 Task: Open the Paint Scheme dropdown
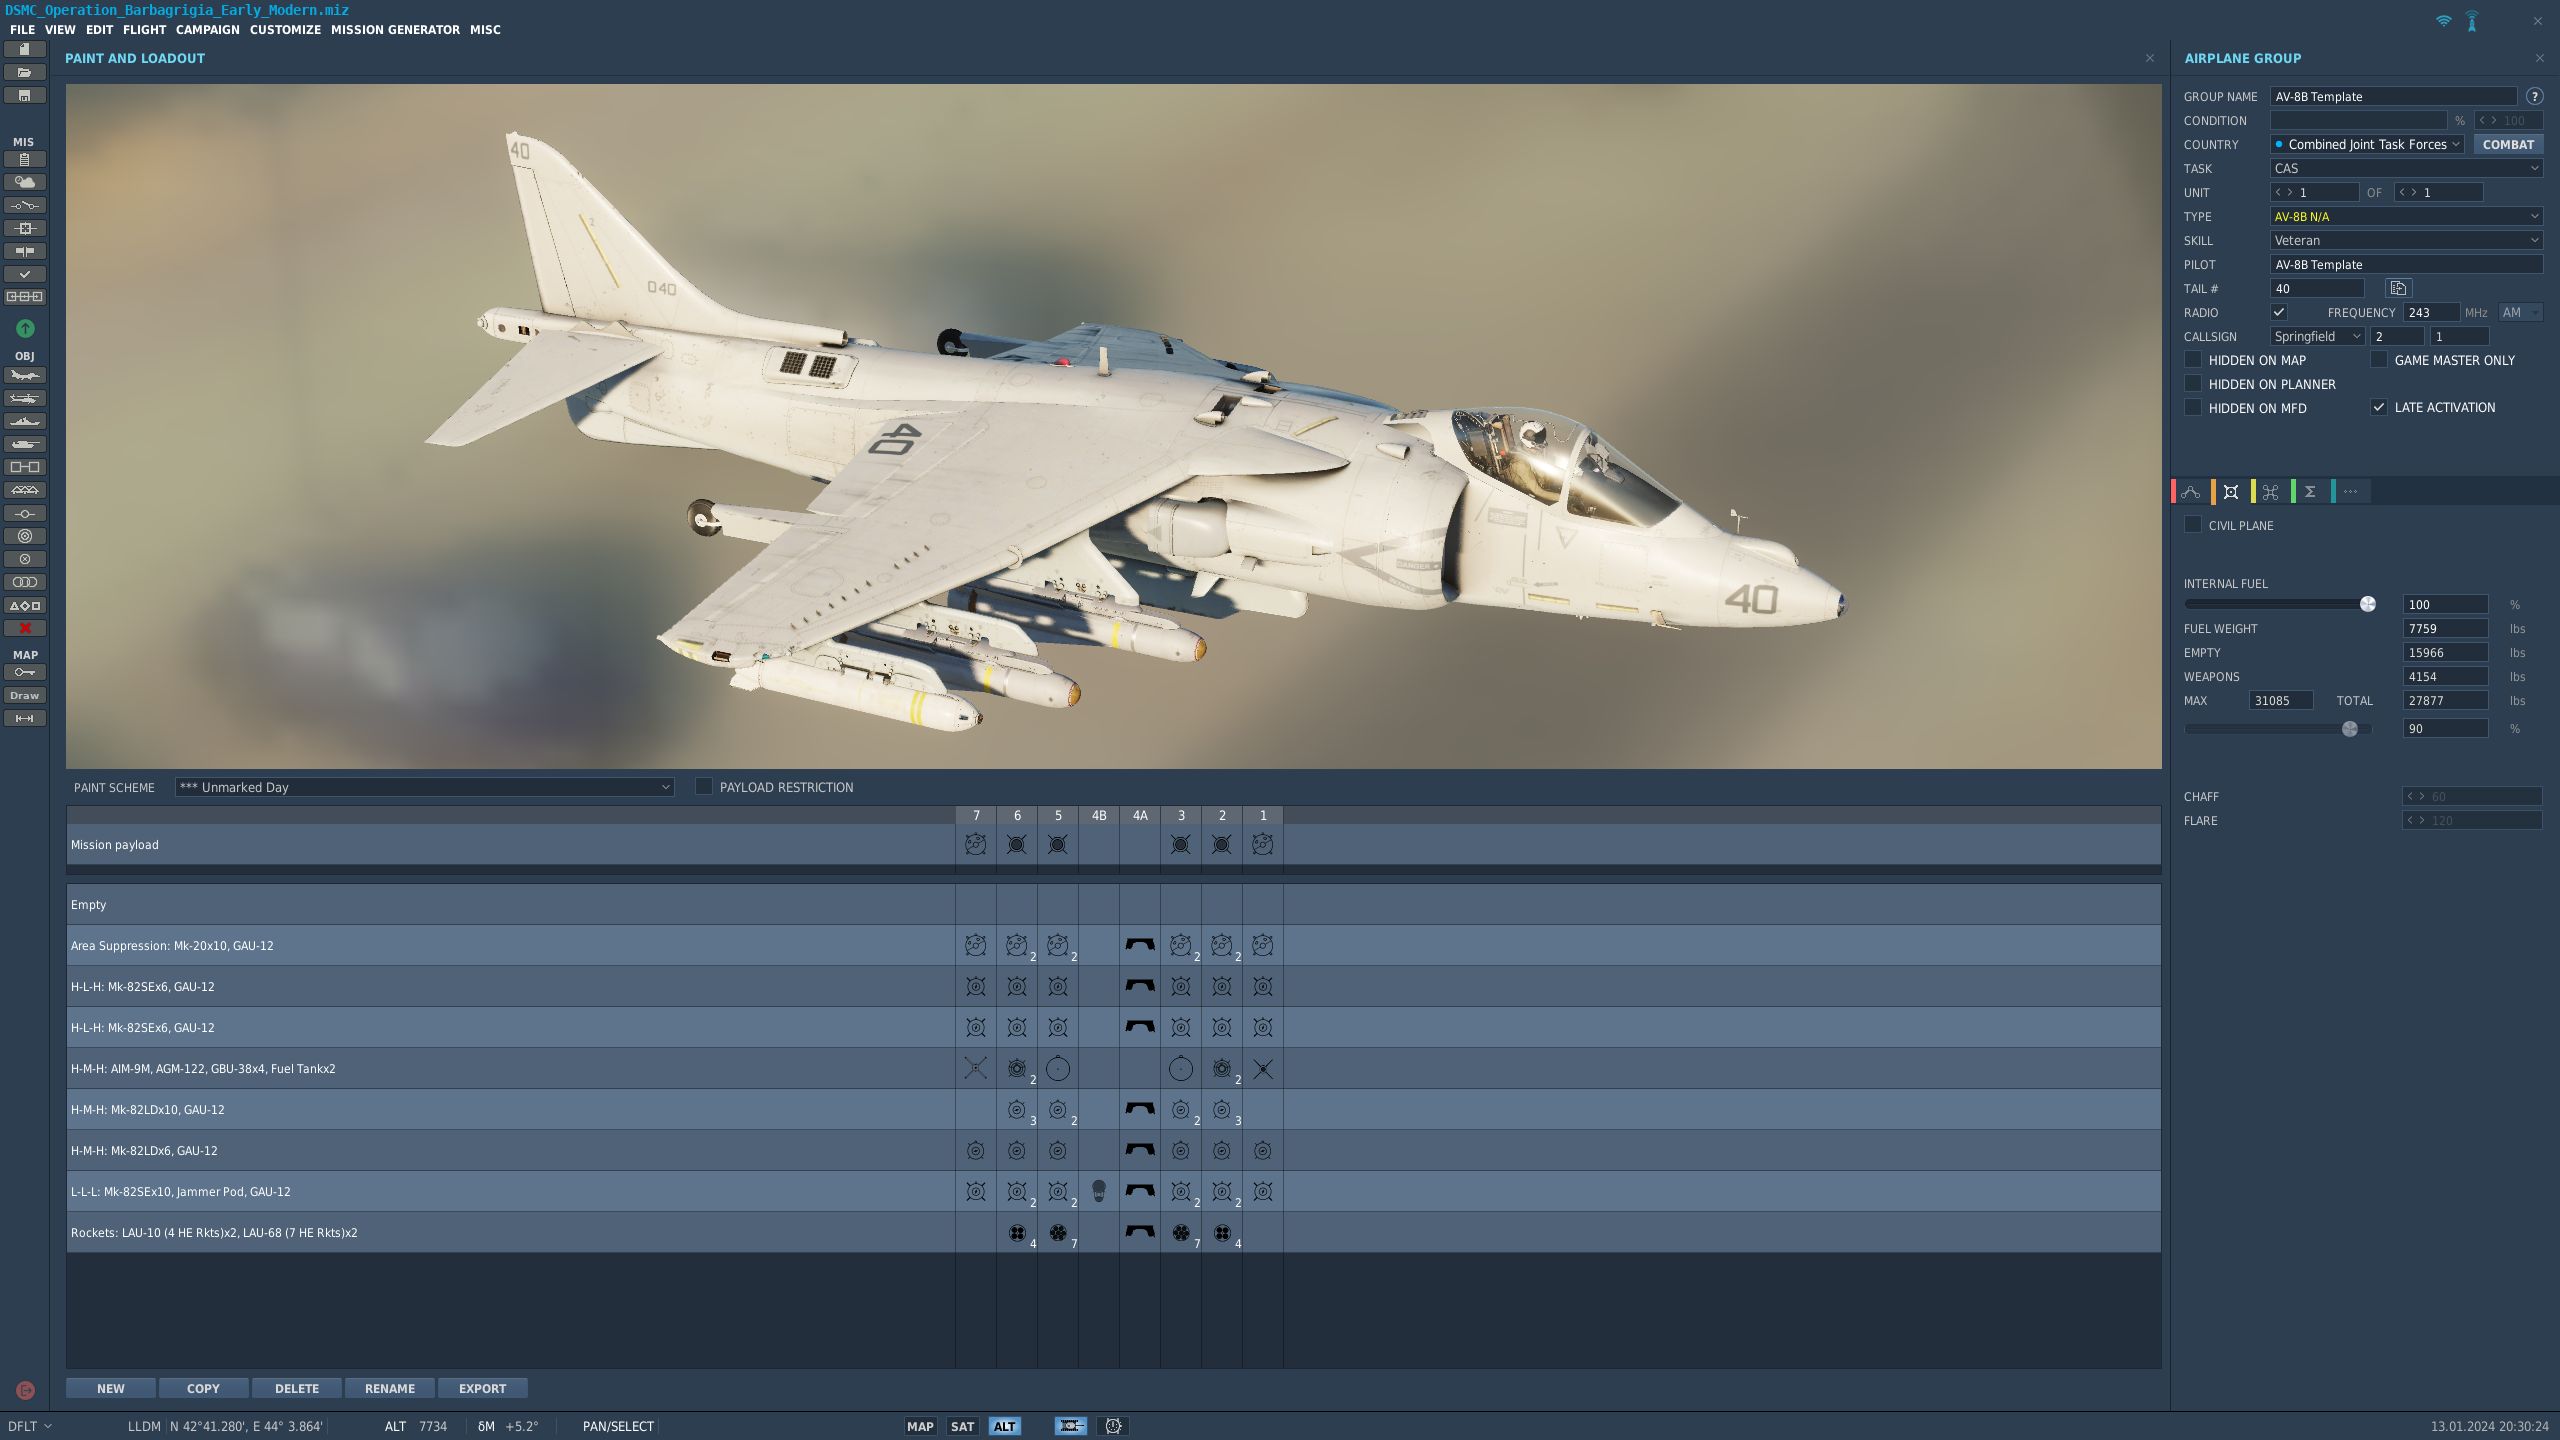point(424,787)
